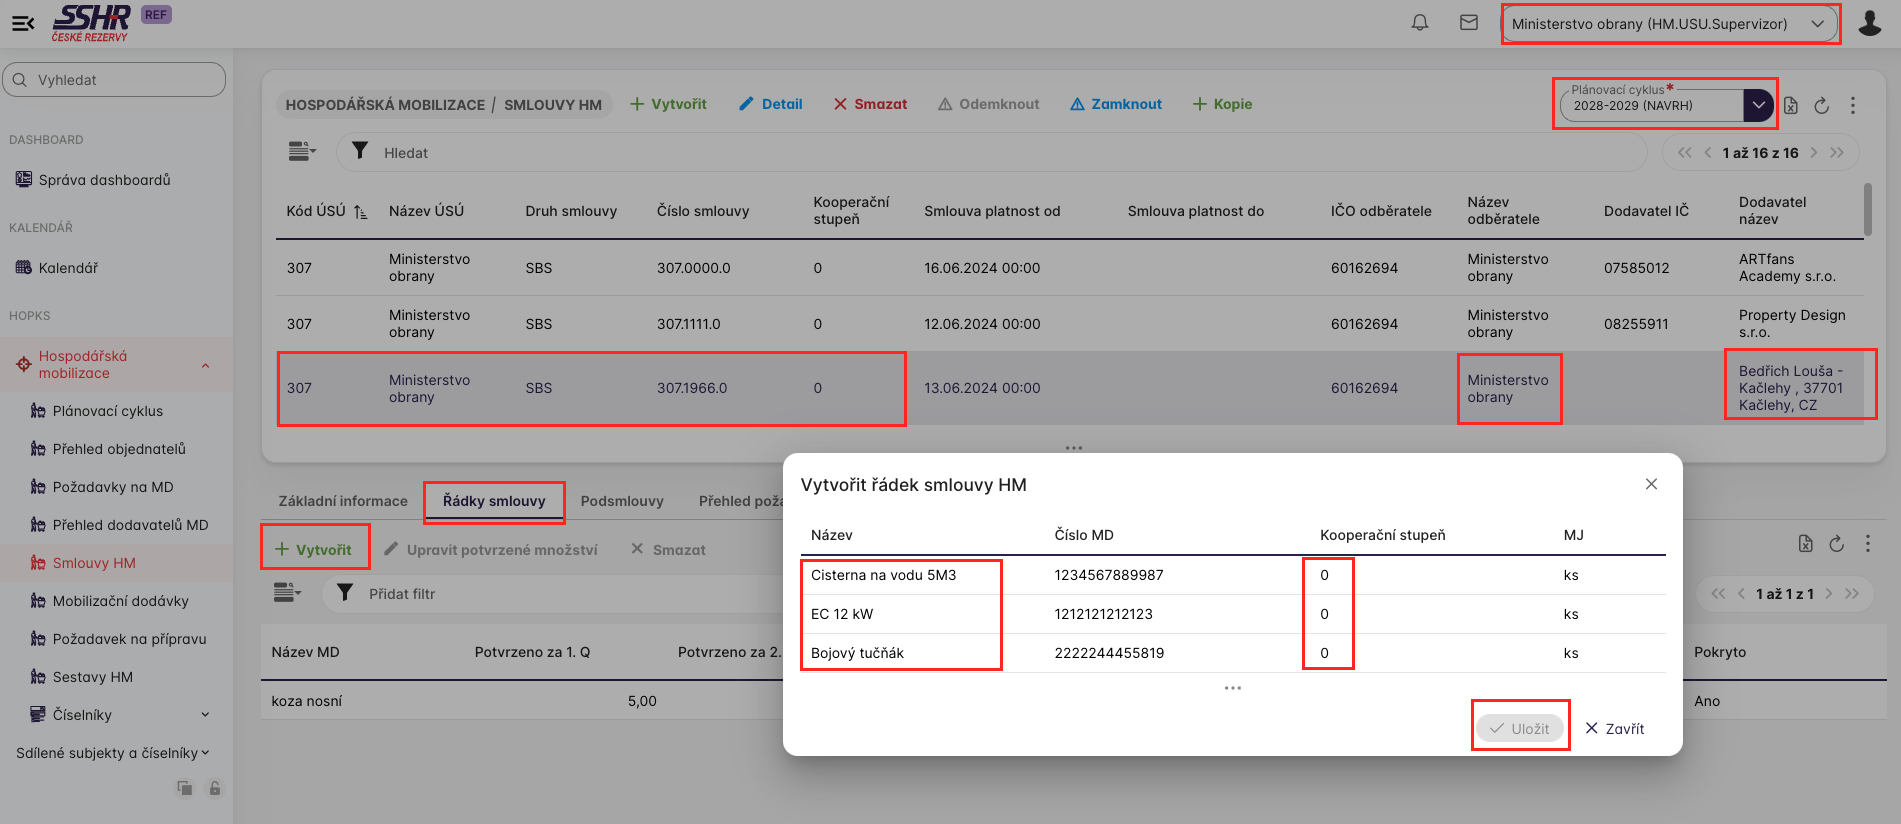Image resolution: width=1901 pixels, height=824 pixels.
Task: Open Mobilizační dodávky in the sidebar
Action: 120,601
